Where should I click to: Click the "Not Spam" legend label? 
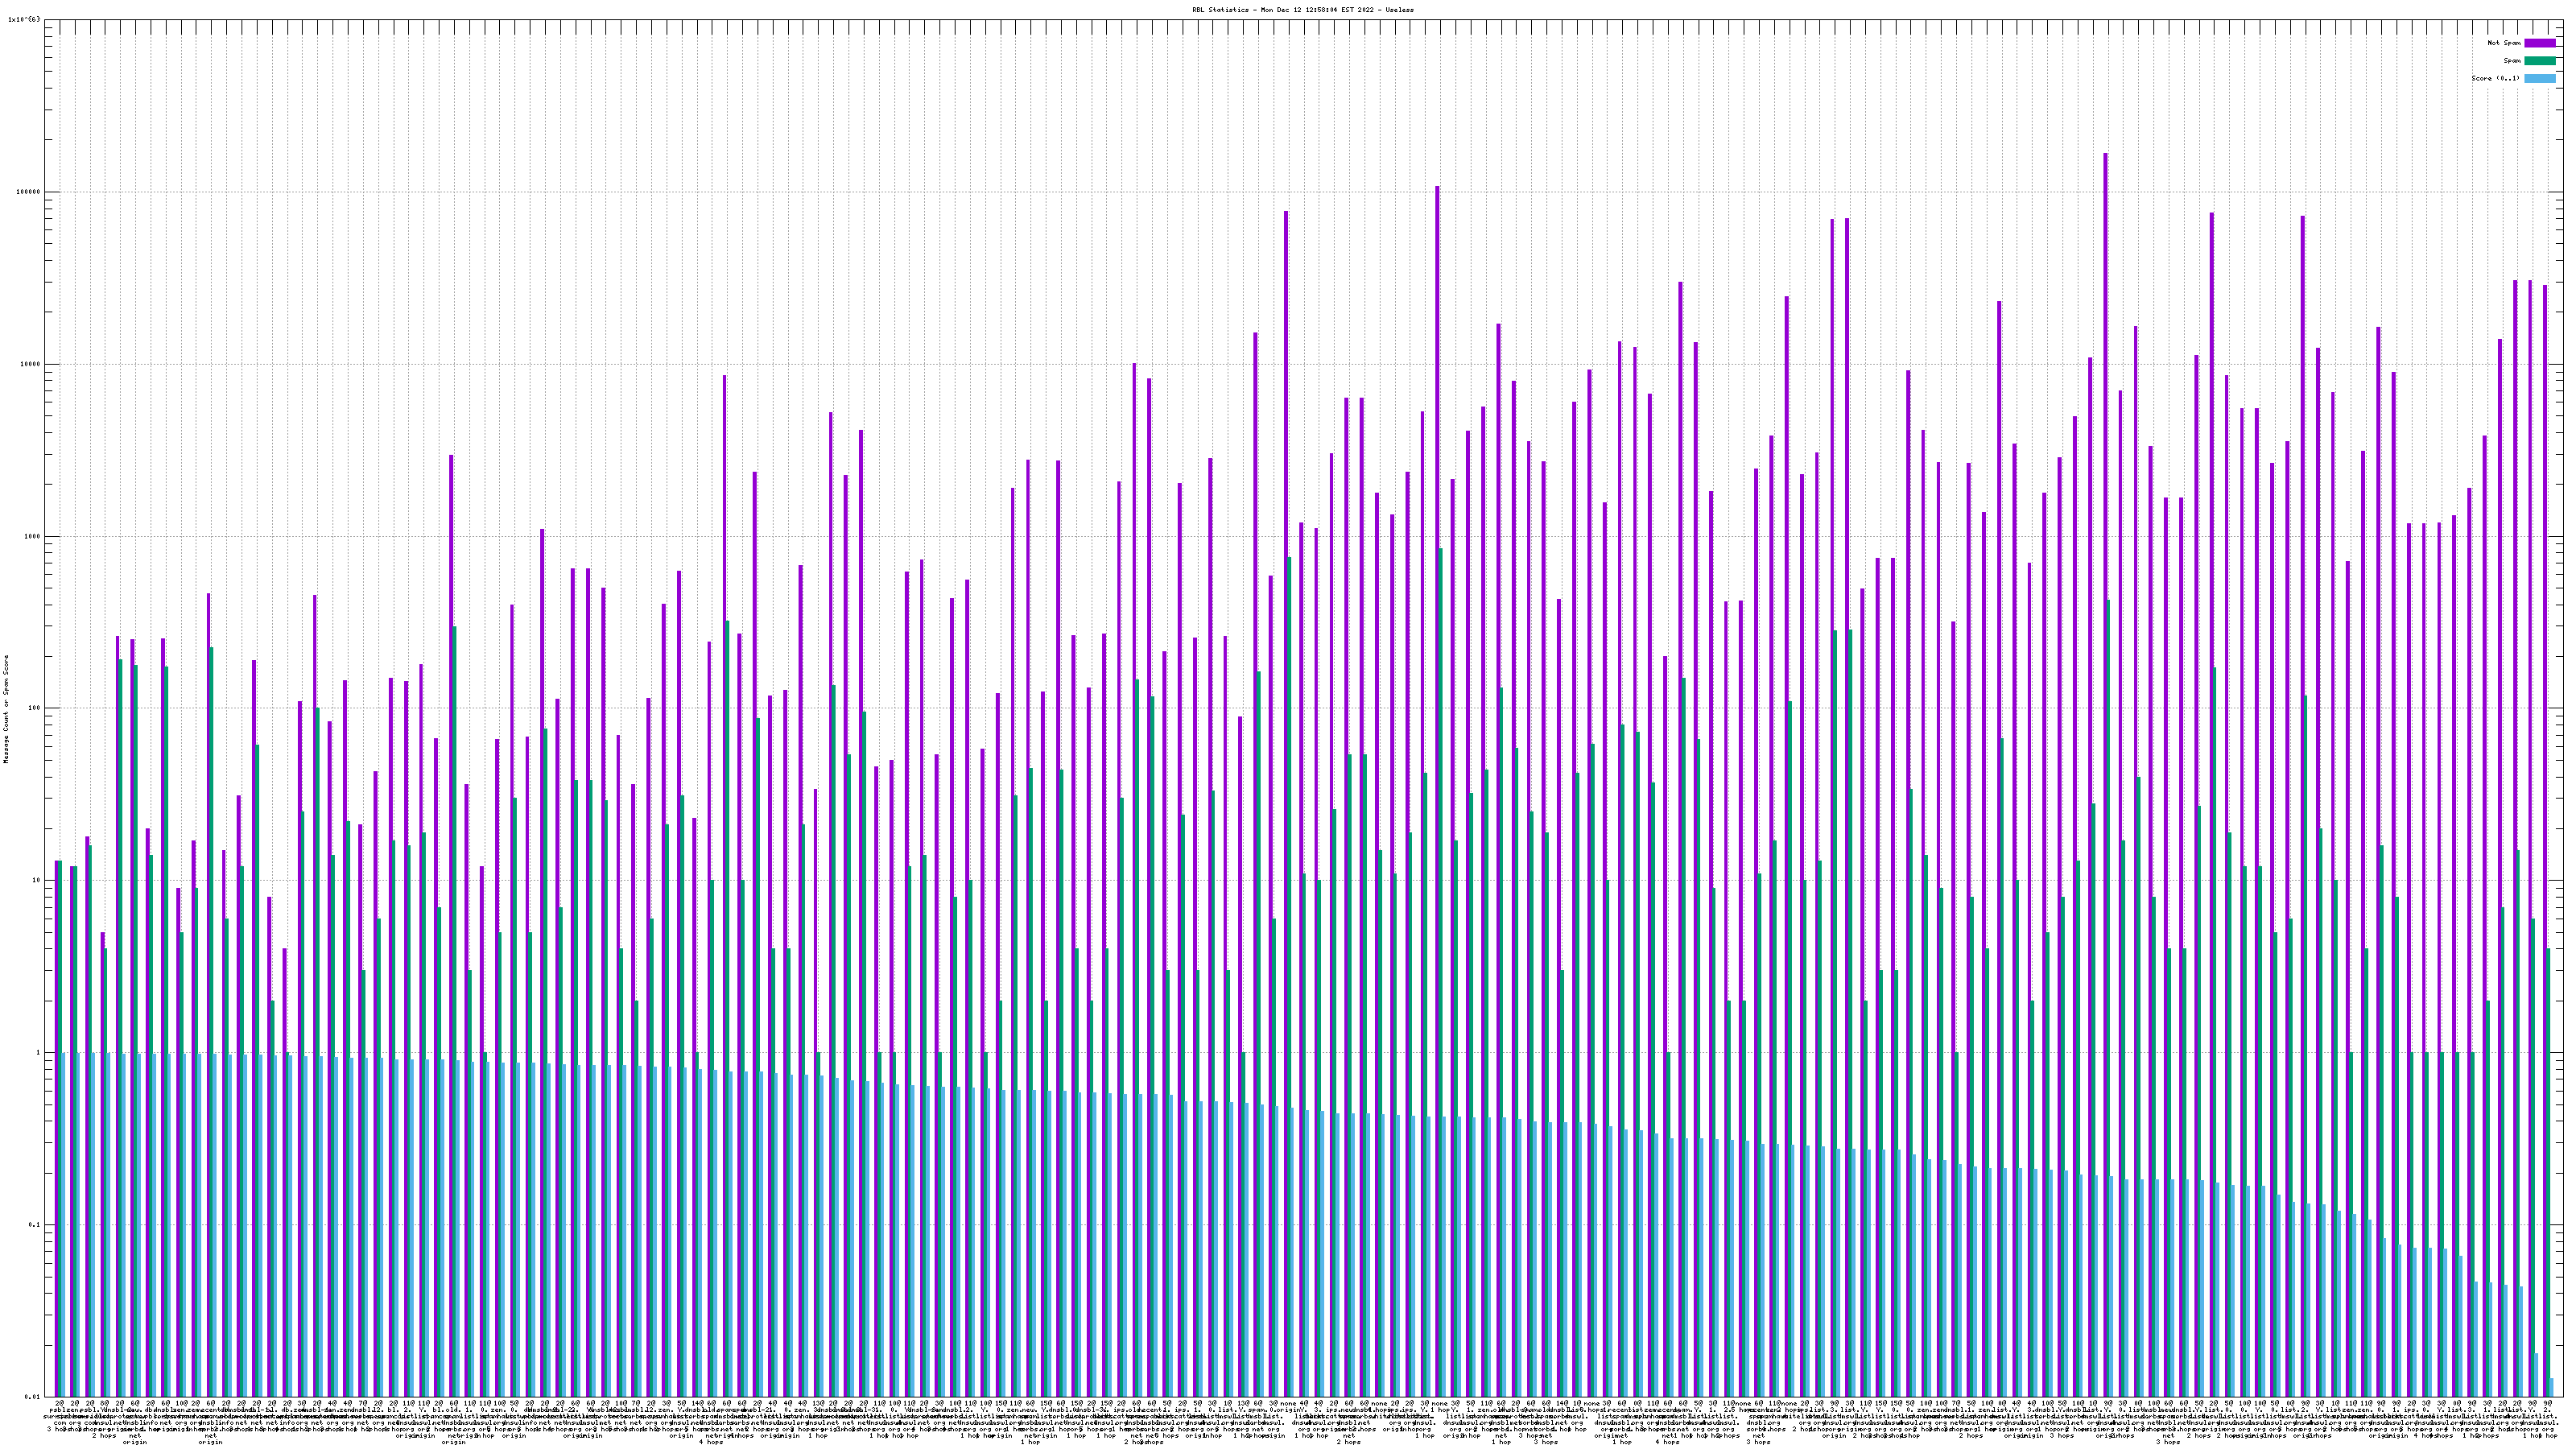[2504, 43]
